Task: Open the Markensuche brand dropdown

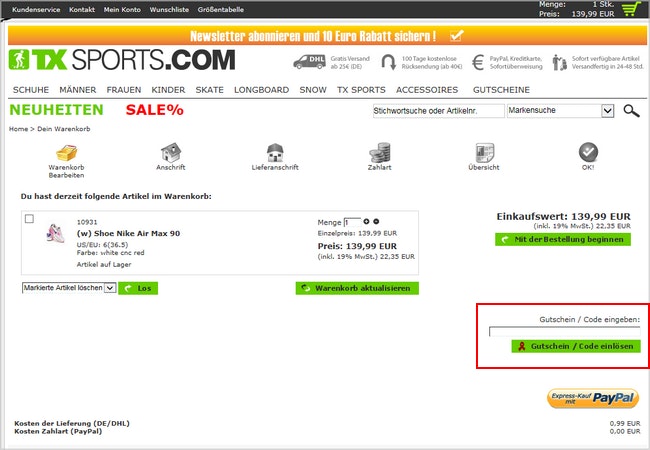Action: coord(560,111)
